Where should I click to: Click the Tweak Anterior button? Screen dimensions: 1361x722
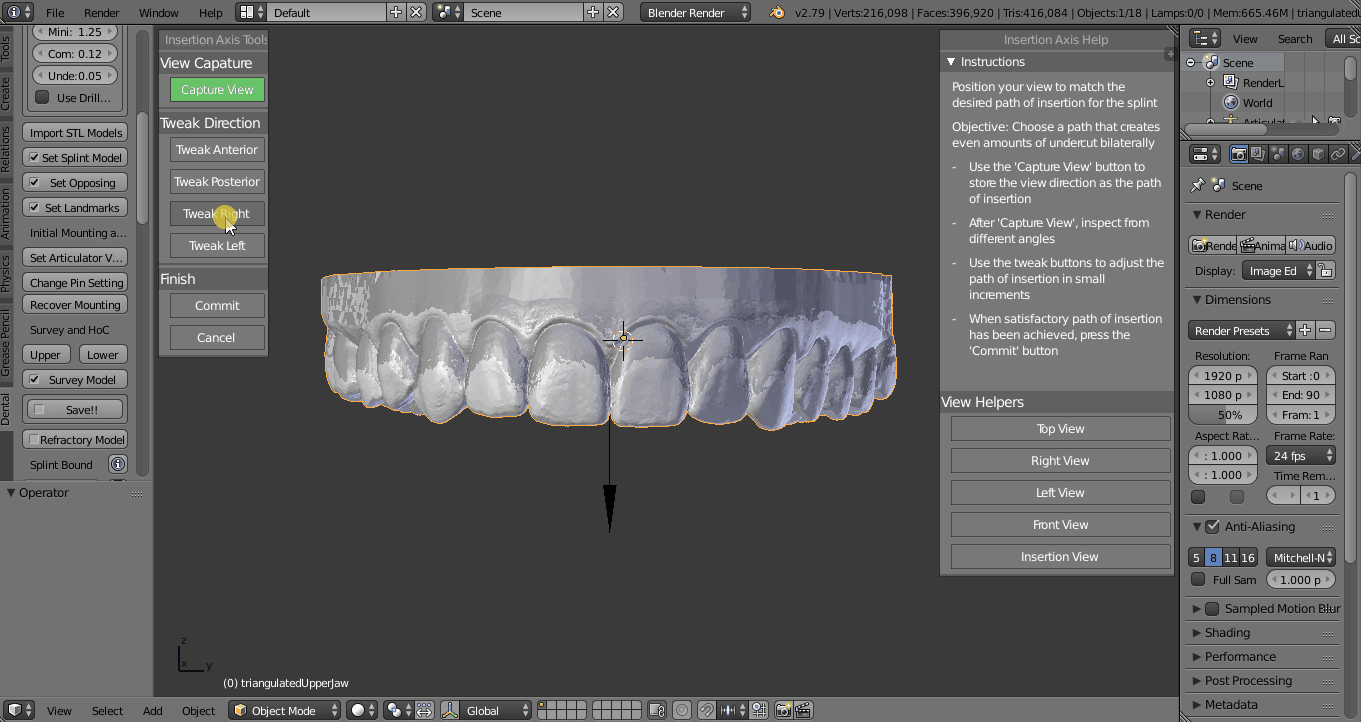217,149
